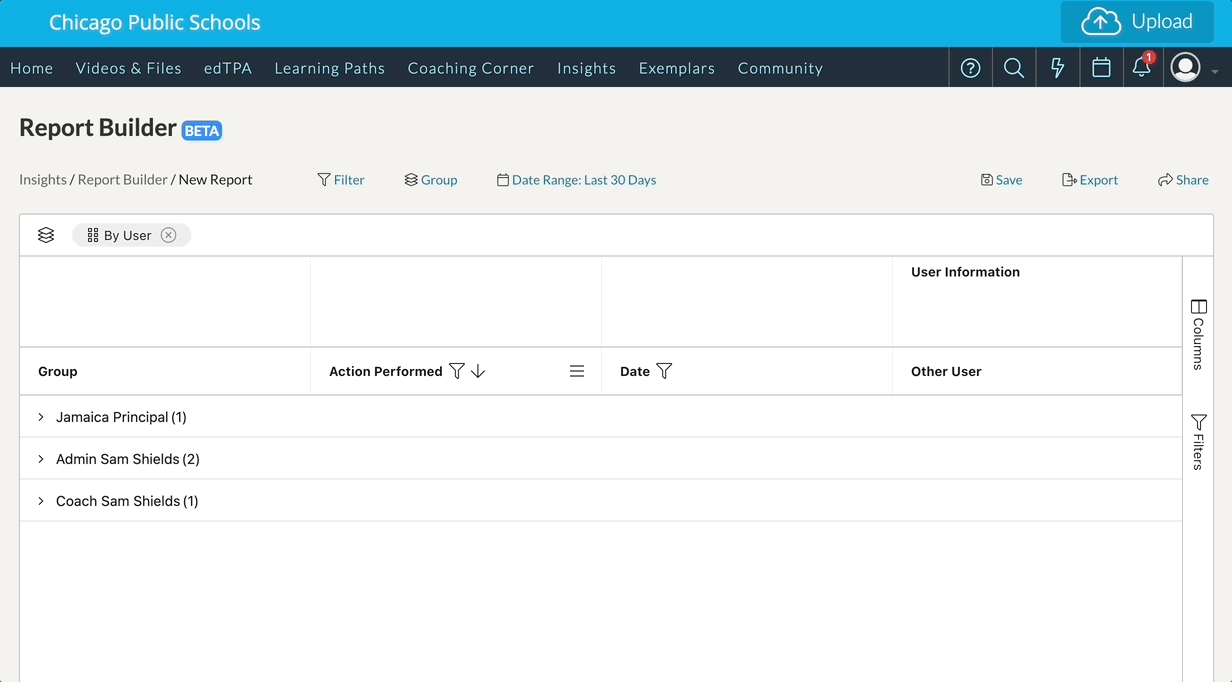Image resolution: width=1232 pixels, height=682 pixels.
Task: Click the search magnifier icon
Action: point(1014,68)
